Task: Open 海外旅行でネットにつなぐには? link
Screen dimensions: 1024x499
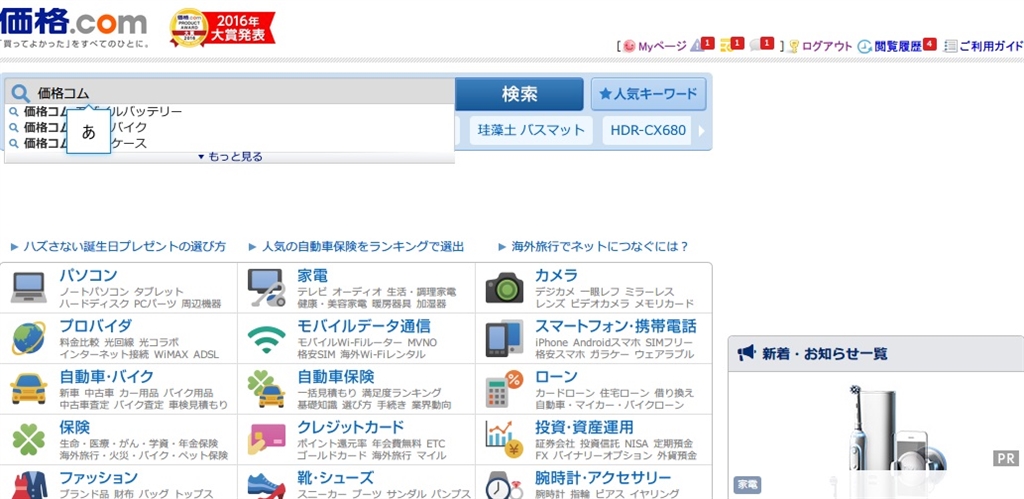Action: coord(600,247)
